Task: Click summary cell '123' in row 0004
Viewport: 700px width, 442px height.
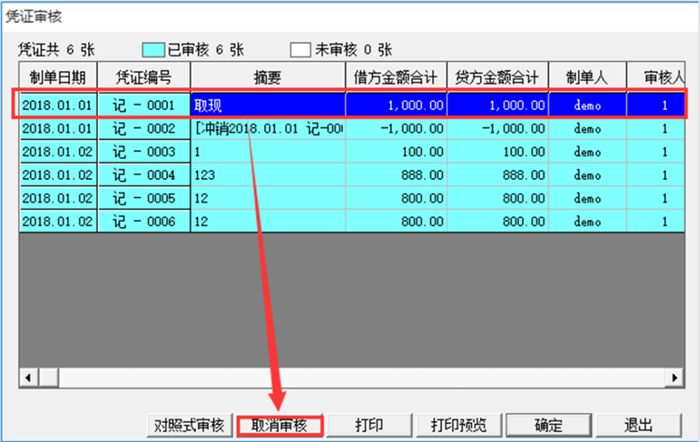Action: coord(268,175)
